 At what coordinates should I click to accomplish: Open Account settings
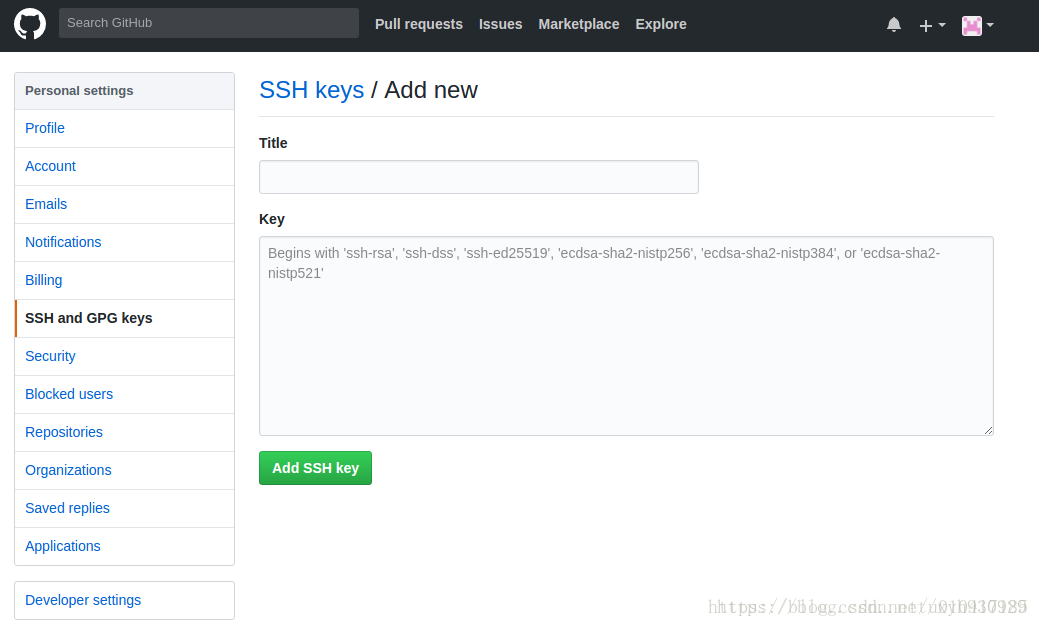point(125,166)
